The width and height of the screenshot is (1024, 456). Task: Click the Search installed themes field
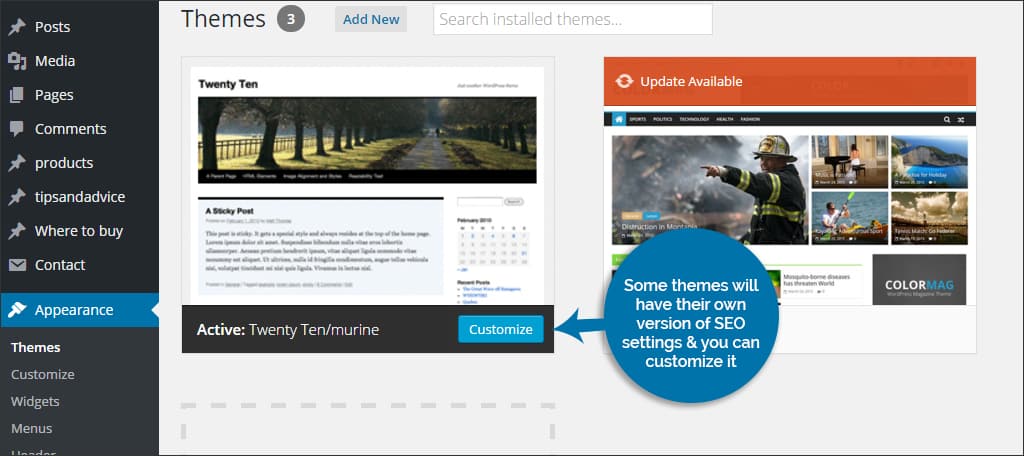coord(573,20)
